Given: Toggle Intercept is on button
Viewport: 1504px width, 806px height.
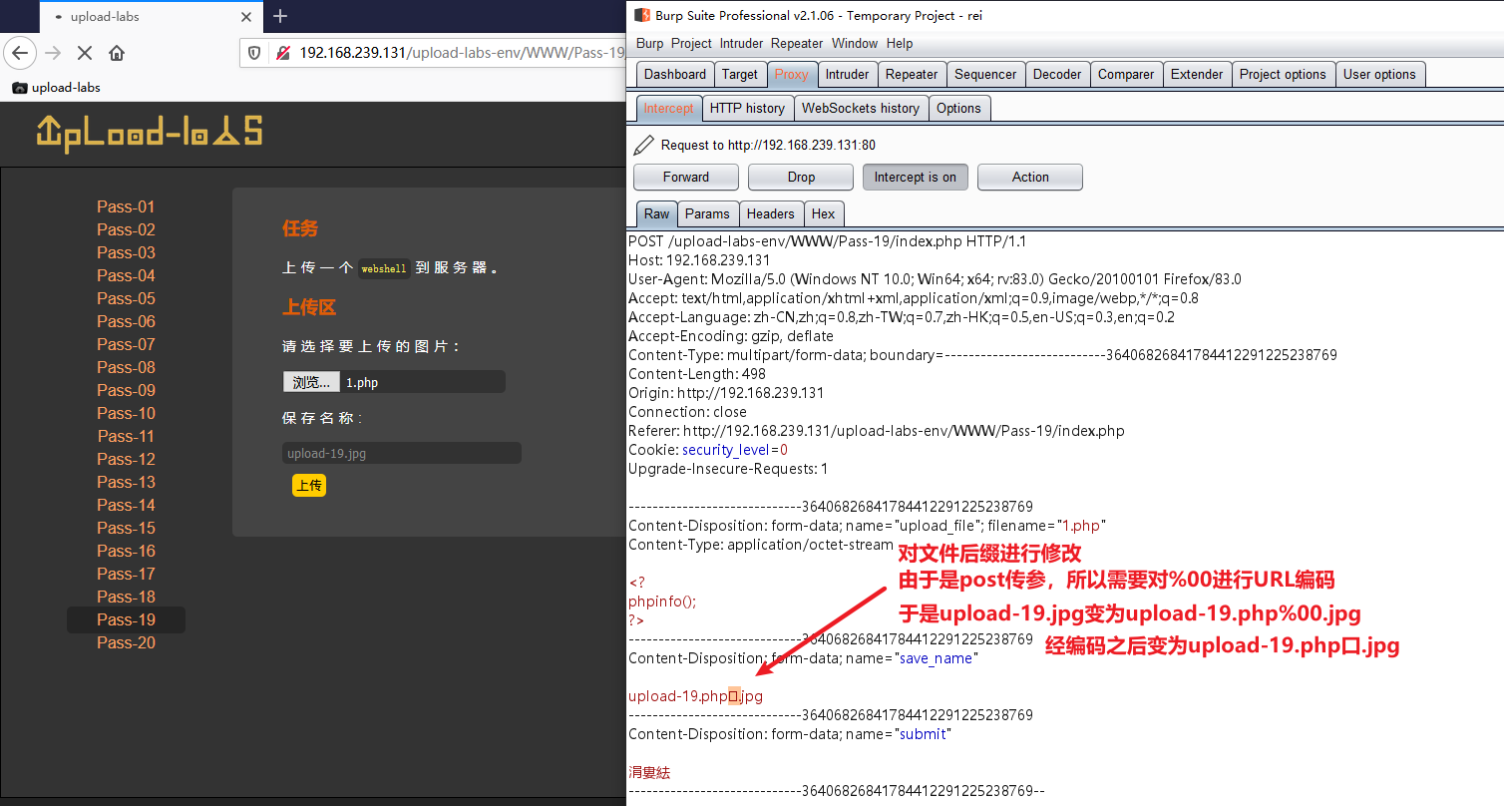Looking at the screenshot, I should 915,177.
